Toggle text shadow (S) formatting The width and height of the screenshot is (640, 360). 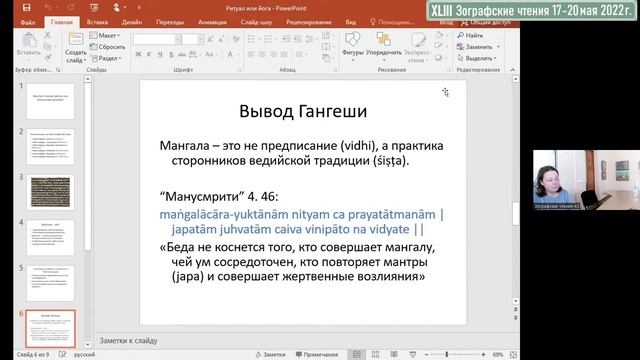(x=171, y=54)
